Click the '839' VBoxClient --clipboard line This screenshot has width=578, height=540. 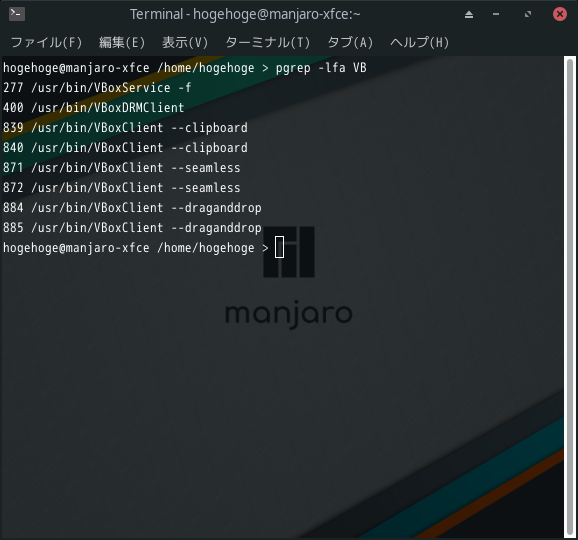pos(125,128)
